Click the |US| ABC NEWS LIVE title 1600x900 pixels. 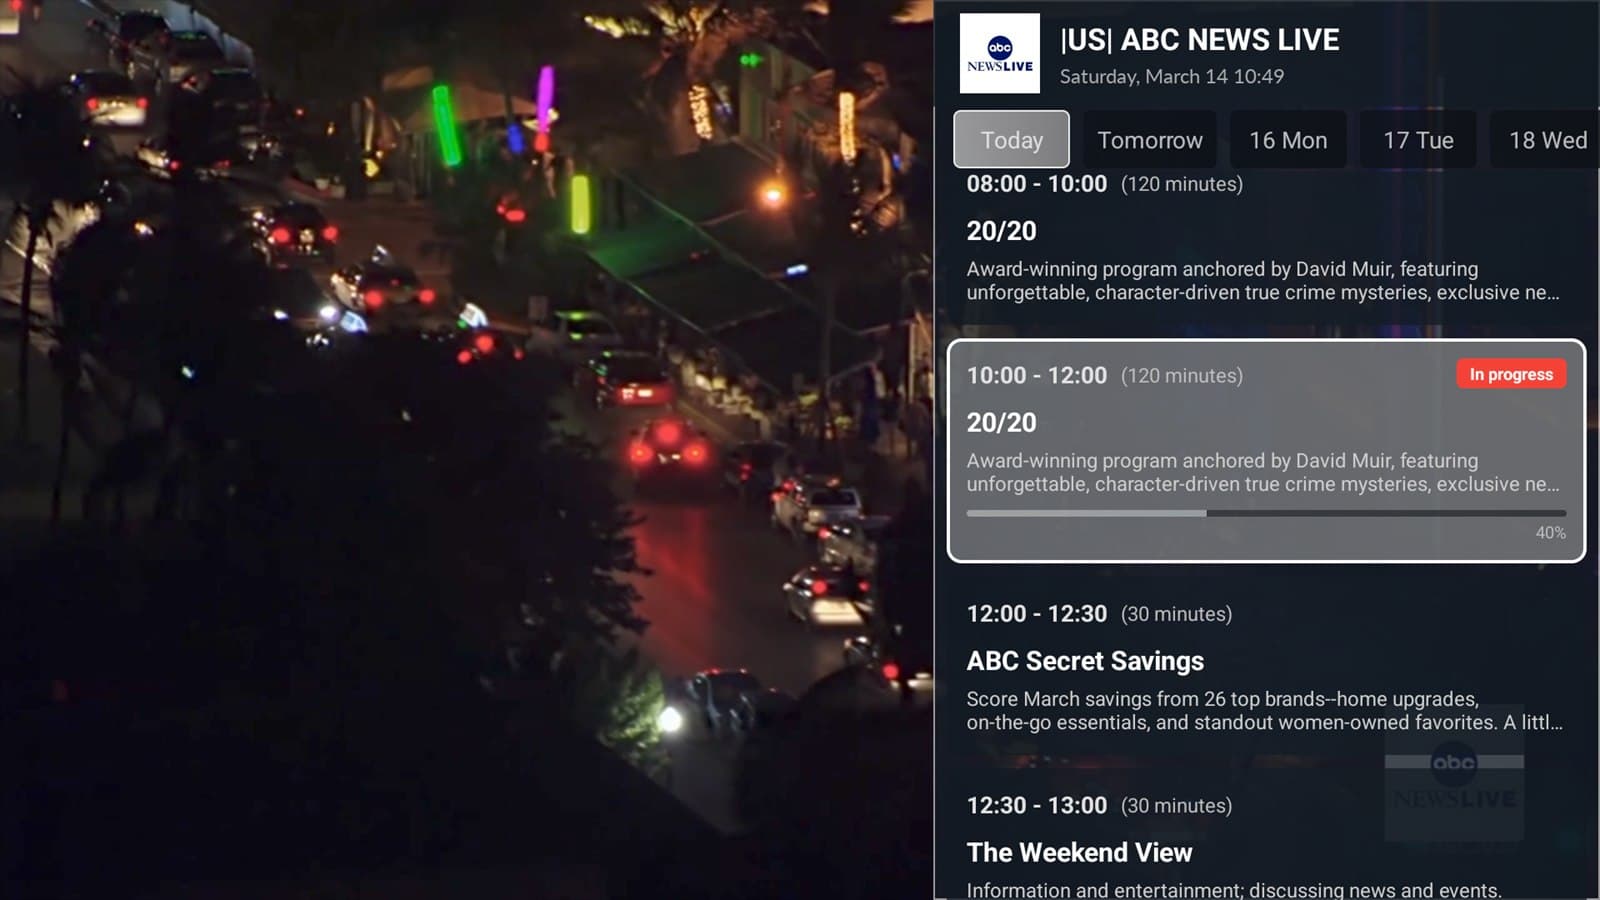(1199, 40)
